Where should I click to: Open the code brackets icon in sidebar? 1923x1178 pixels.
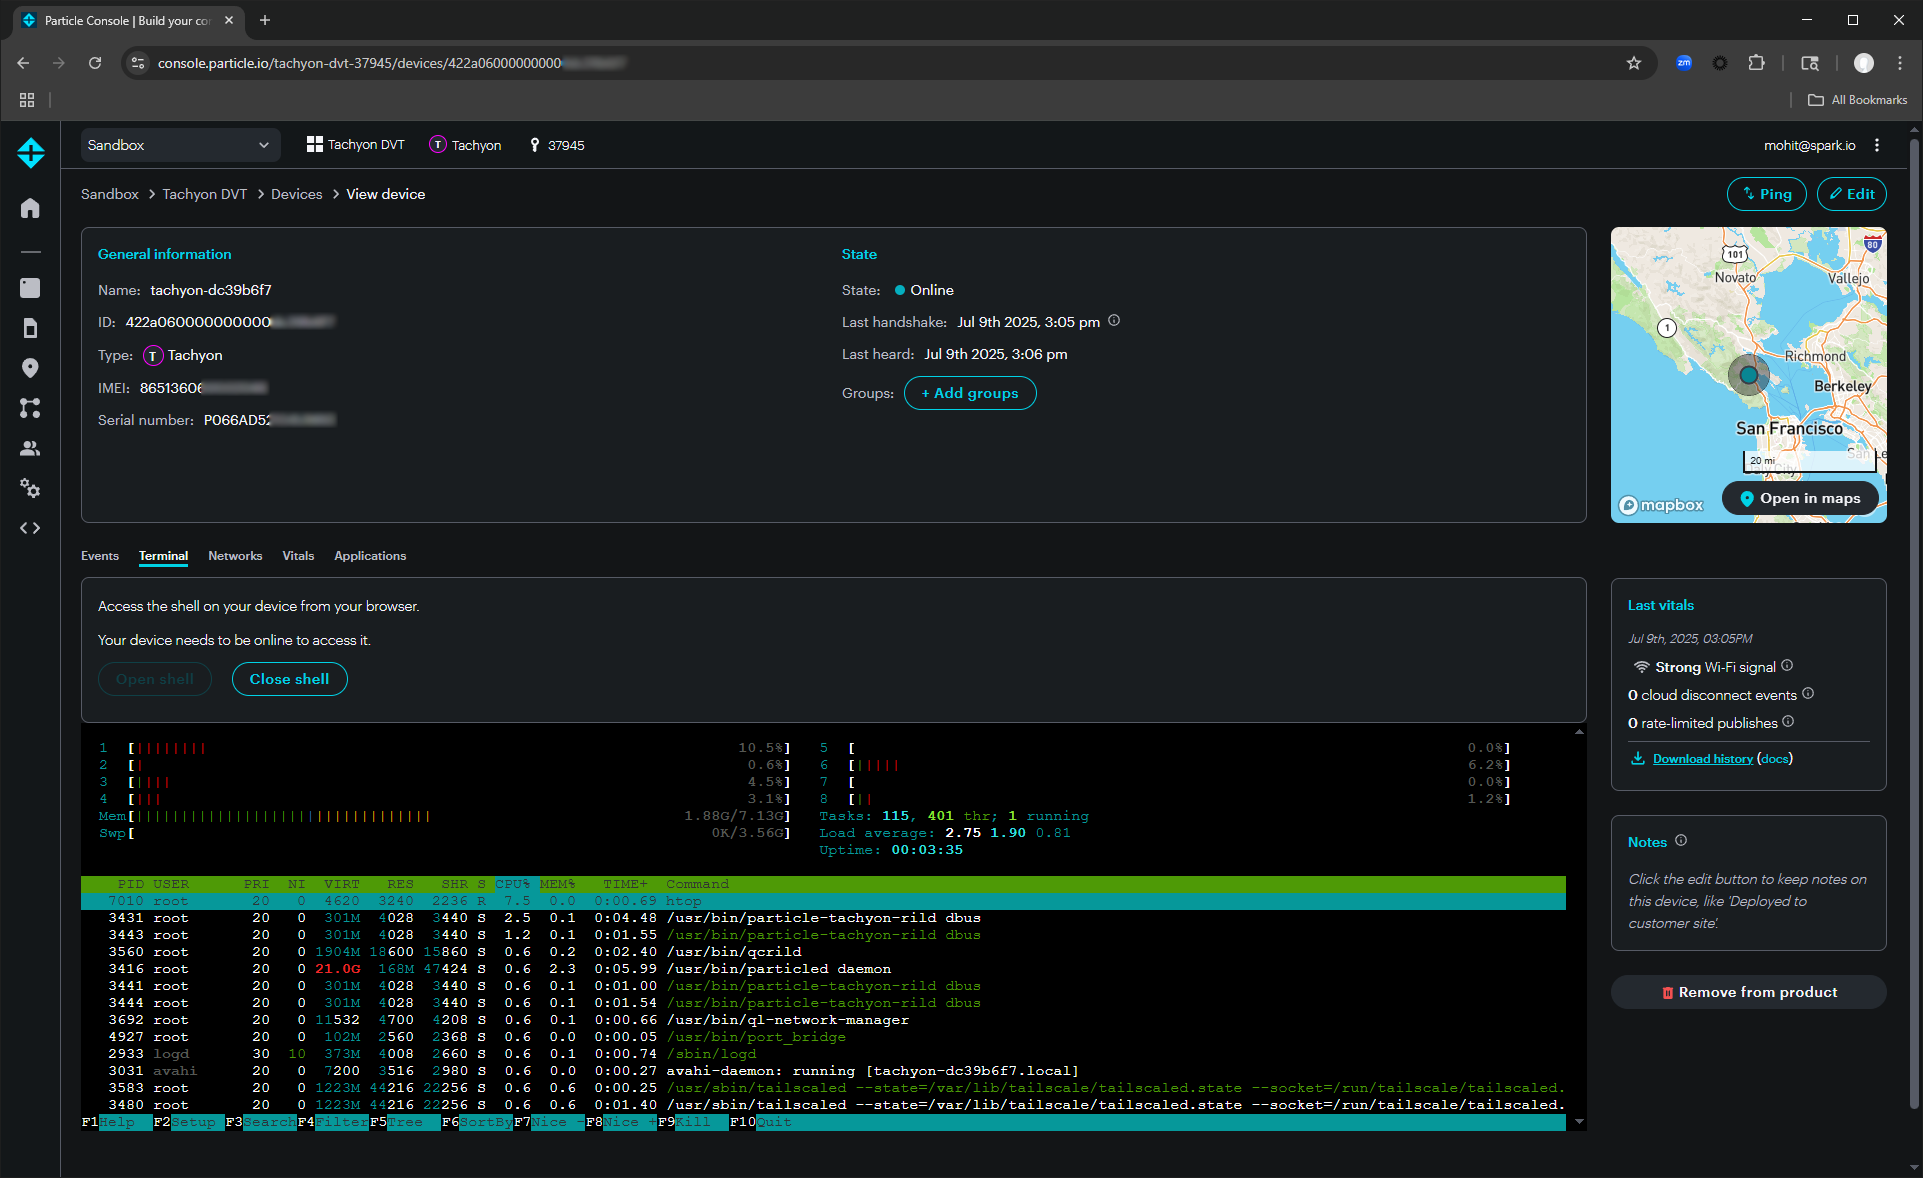[30, 528]
